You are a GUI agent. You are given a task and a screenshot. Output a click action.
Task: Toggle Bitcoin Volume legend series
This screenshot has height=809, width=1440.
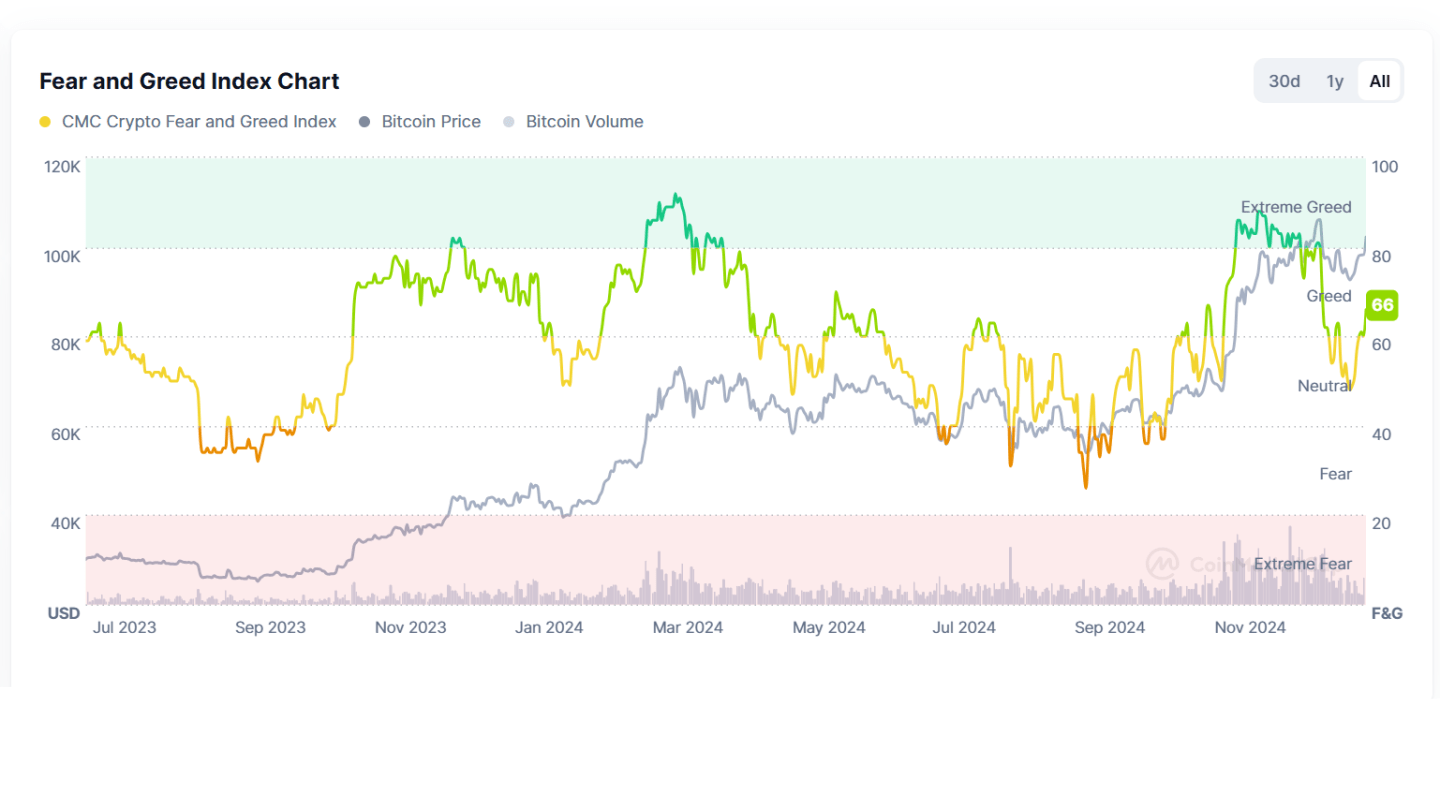click(573, 122)
